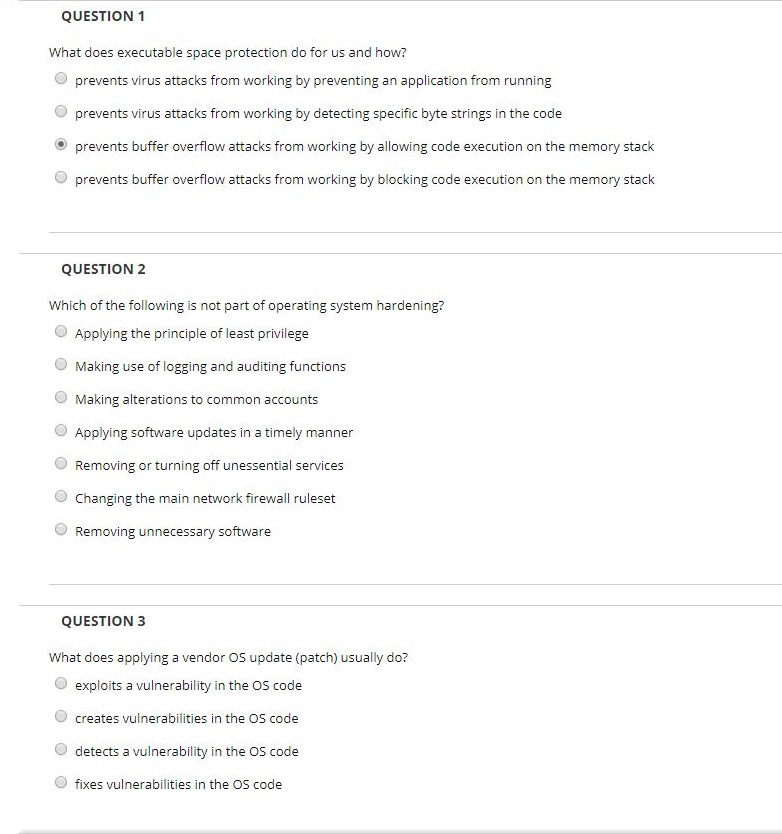Viewport: 782px width, 834px height.
Task: Select the already-marked 'allowing code execution' answer
Action: pos(61,145)
